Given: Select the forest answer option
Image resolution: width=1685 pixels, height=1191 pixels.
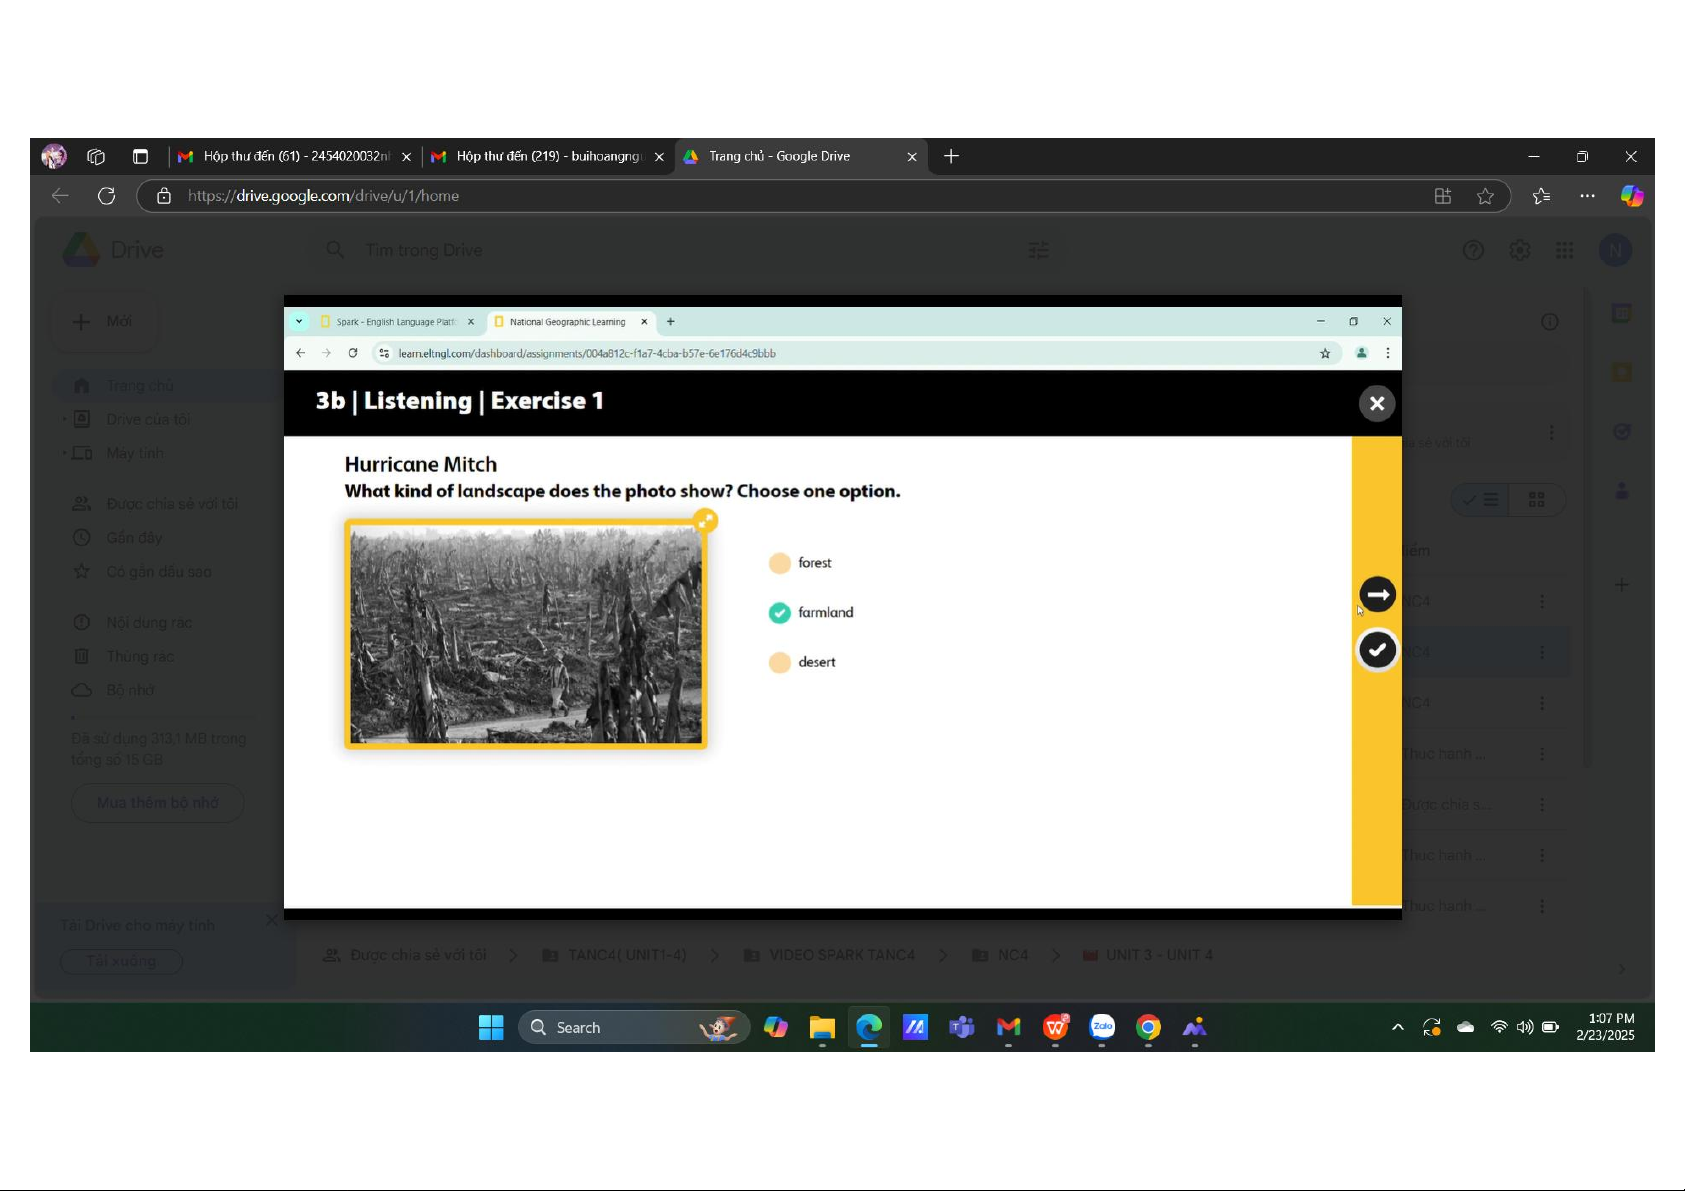Looking at the screenshot, I should tap(780, 563).
